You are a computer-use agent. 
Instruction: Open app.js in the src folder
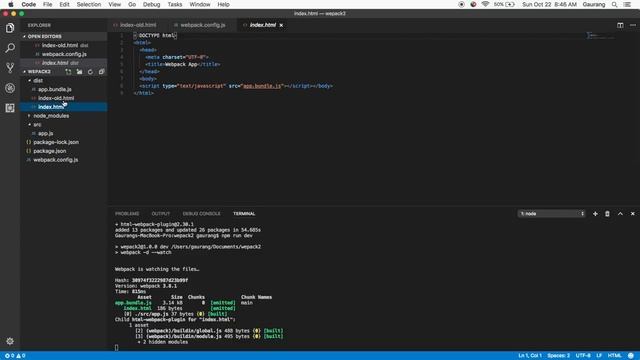pos(45,133)
